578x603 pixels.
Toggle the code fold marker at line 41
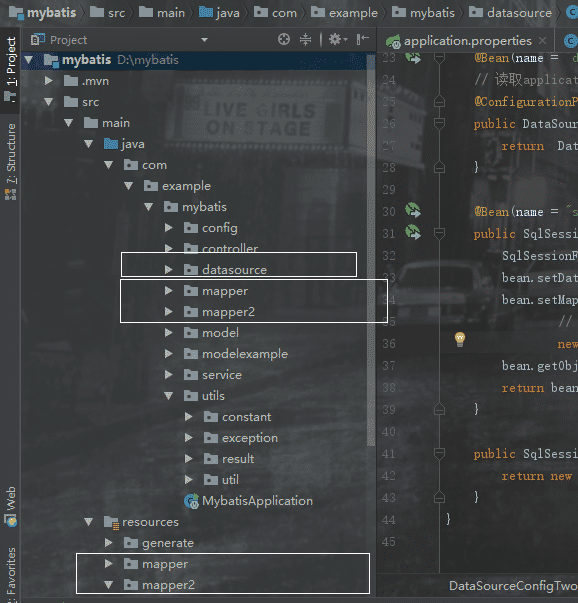[x=439, y=453]
